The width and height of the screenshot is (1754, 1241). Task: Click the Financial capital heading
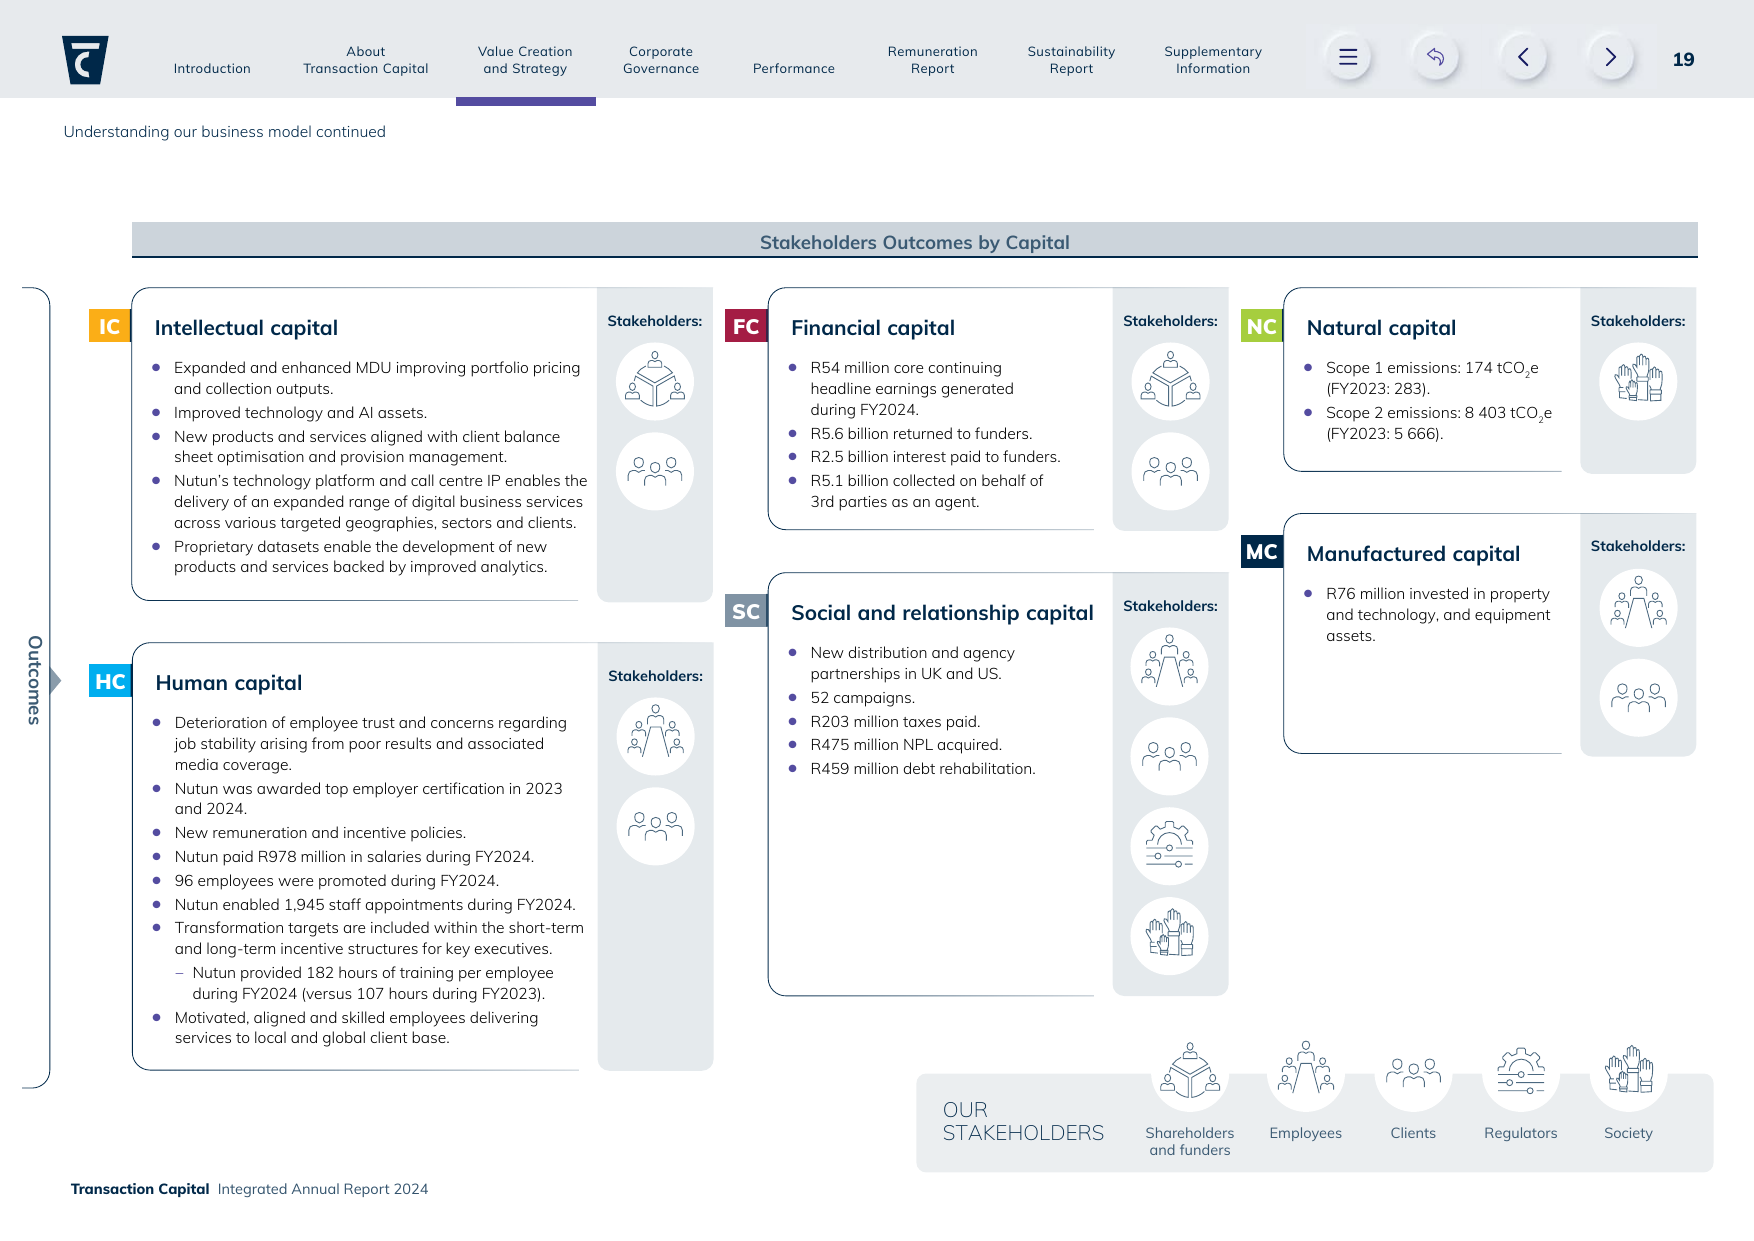(x=873, y=328)
